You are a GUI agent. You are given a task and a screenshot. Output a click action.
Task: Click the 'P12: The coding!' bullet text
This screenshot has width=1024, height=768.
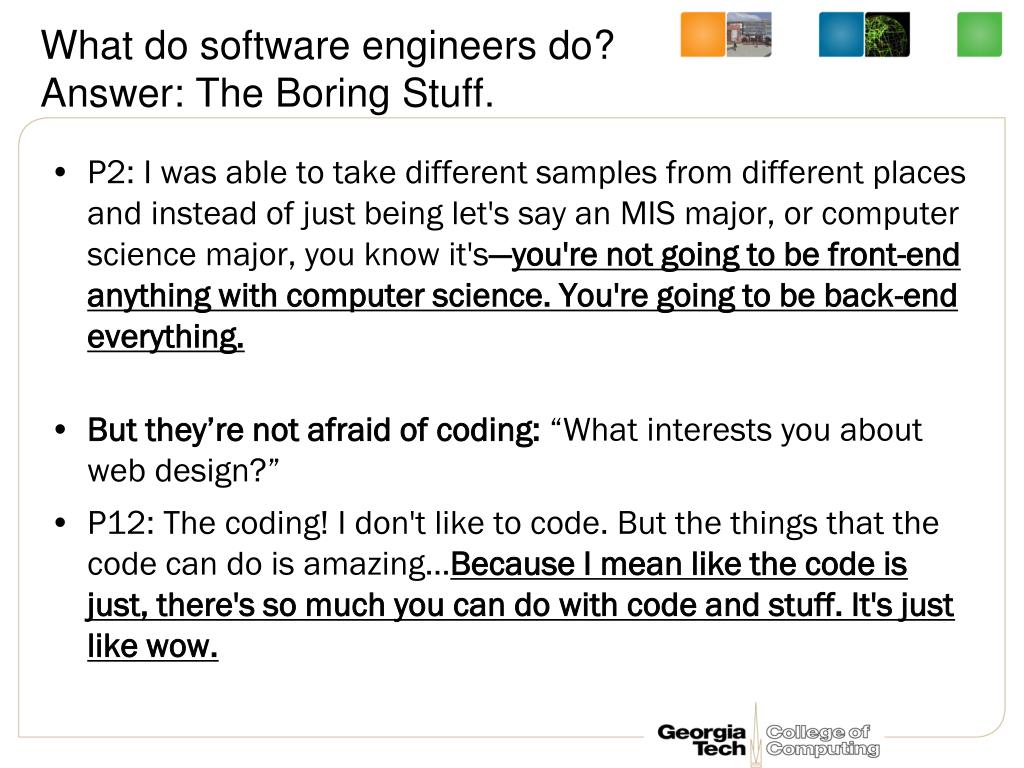[208, 523]
